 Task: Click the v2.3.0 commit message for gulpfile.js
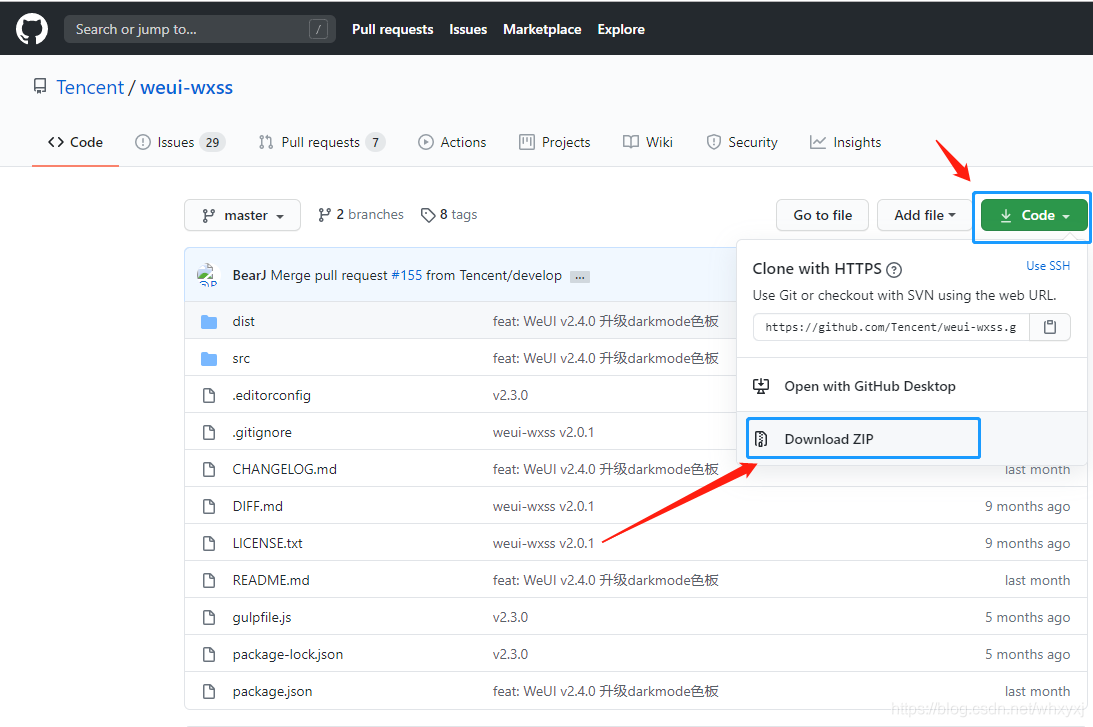pyautogui.click(x=510, y=617)
